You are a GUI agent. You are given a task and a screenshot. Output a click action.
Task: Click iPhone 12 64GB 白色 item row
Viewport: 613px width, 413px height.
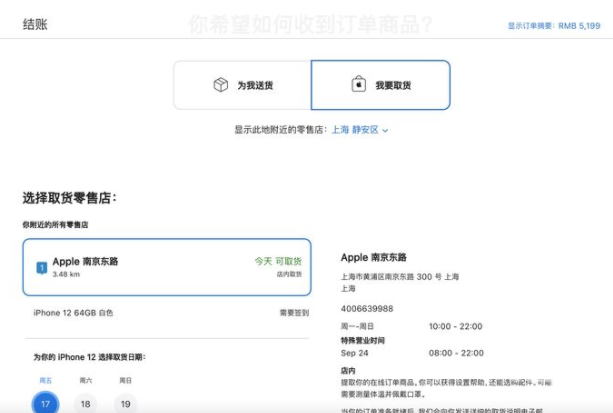pos(73,313)
